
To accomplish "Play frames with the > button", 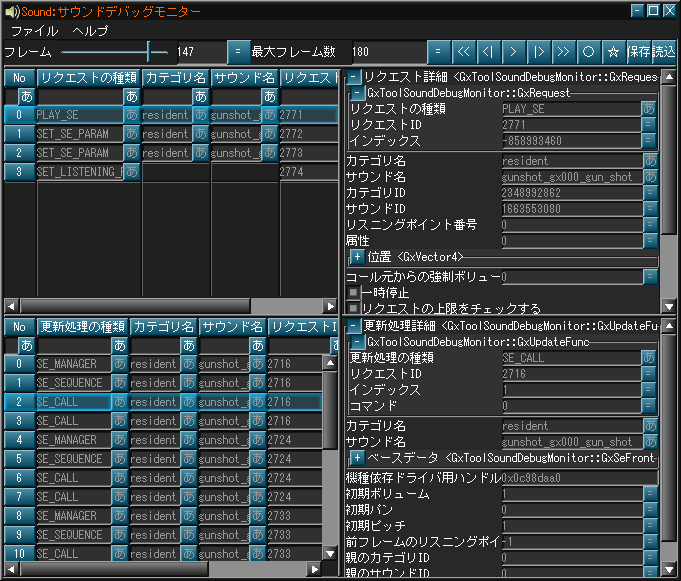I will click(514, 52).
